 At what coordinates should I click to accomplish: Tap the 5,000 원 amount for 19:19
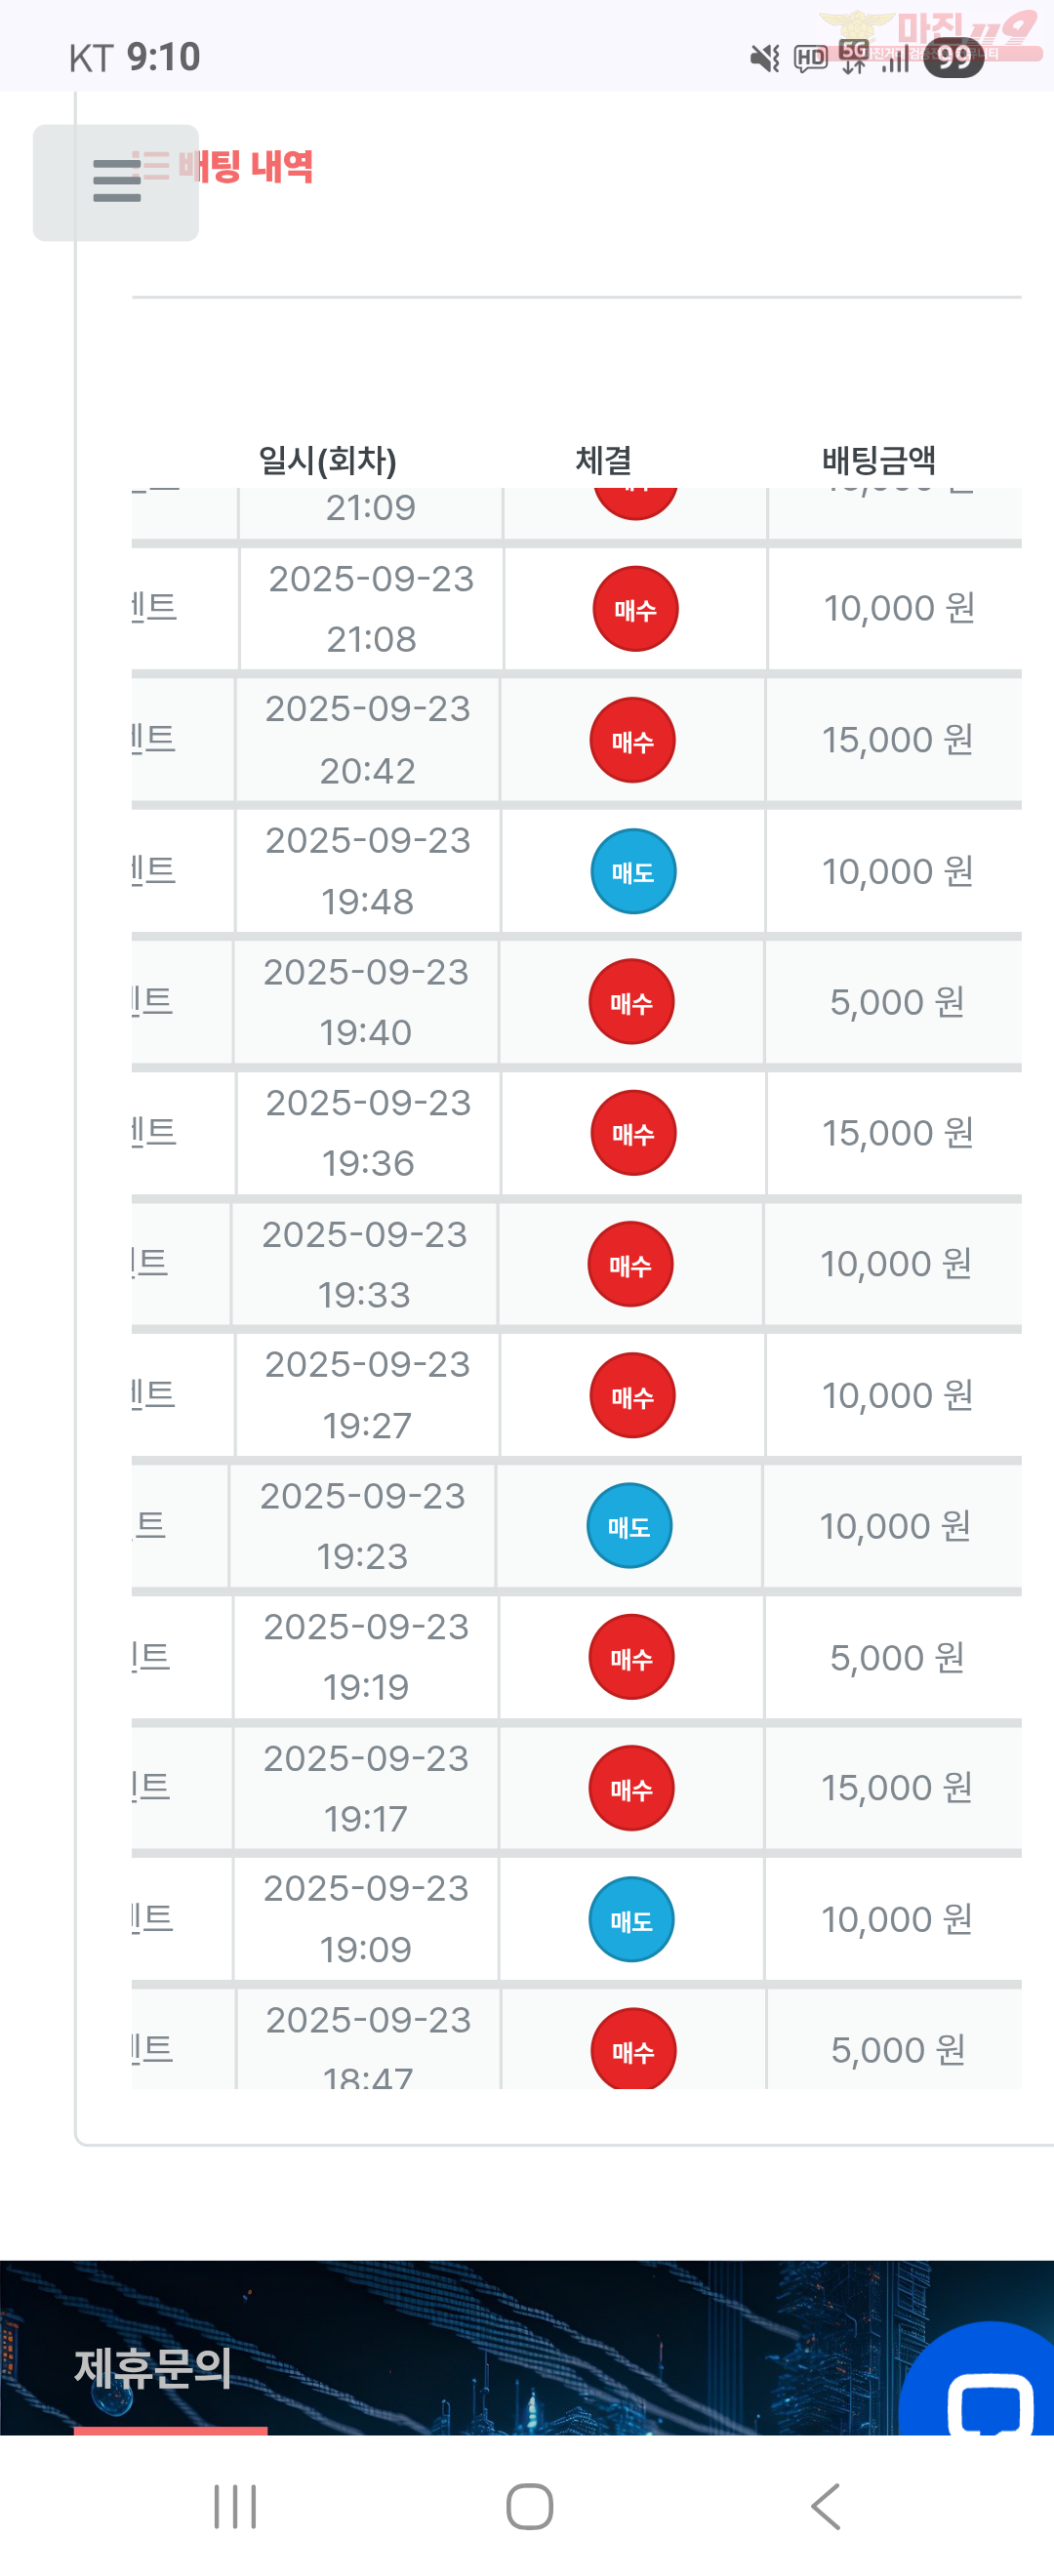pyautogui.click(x=897, y=1658)
